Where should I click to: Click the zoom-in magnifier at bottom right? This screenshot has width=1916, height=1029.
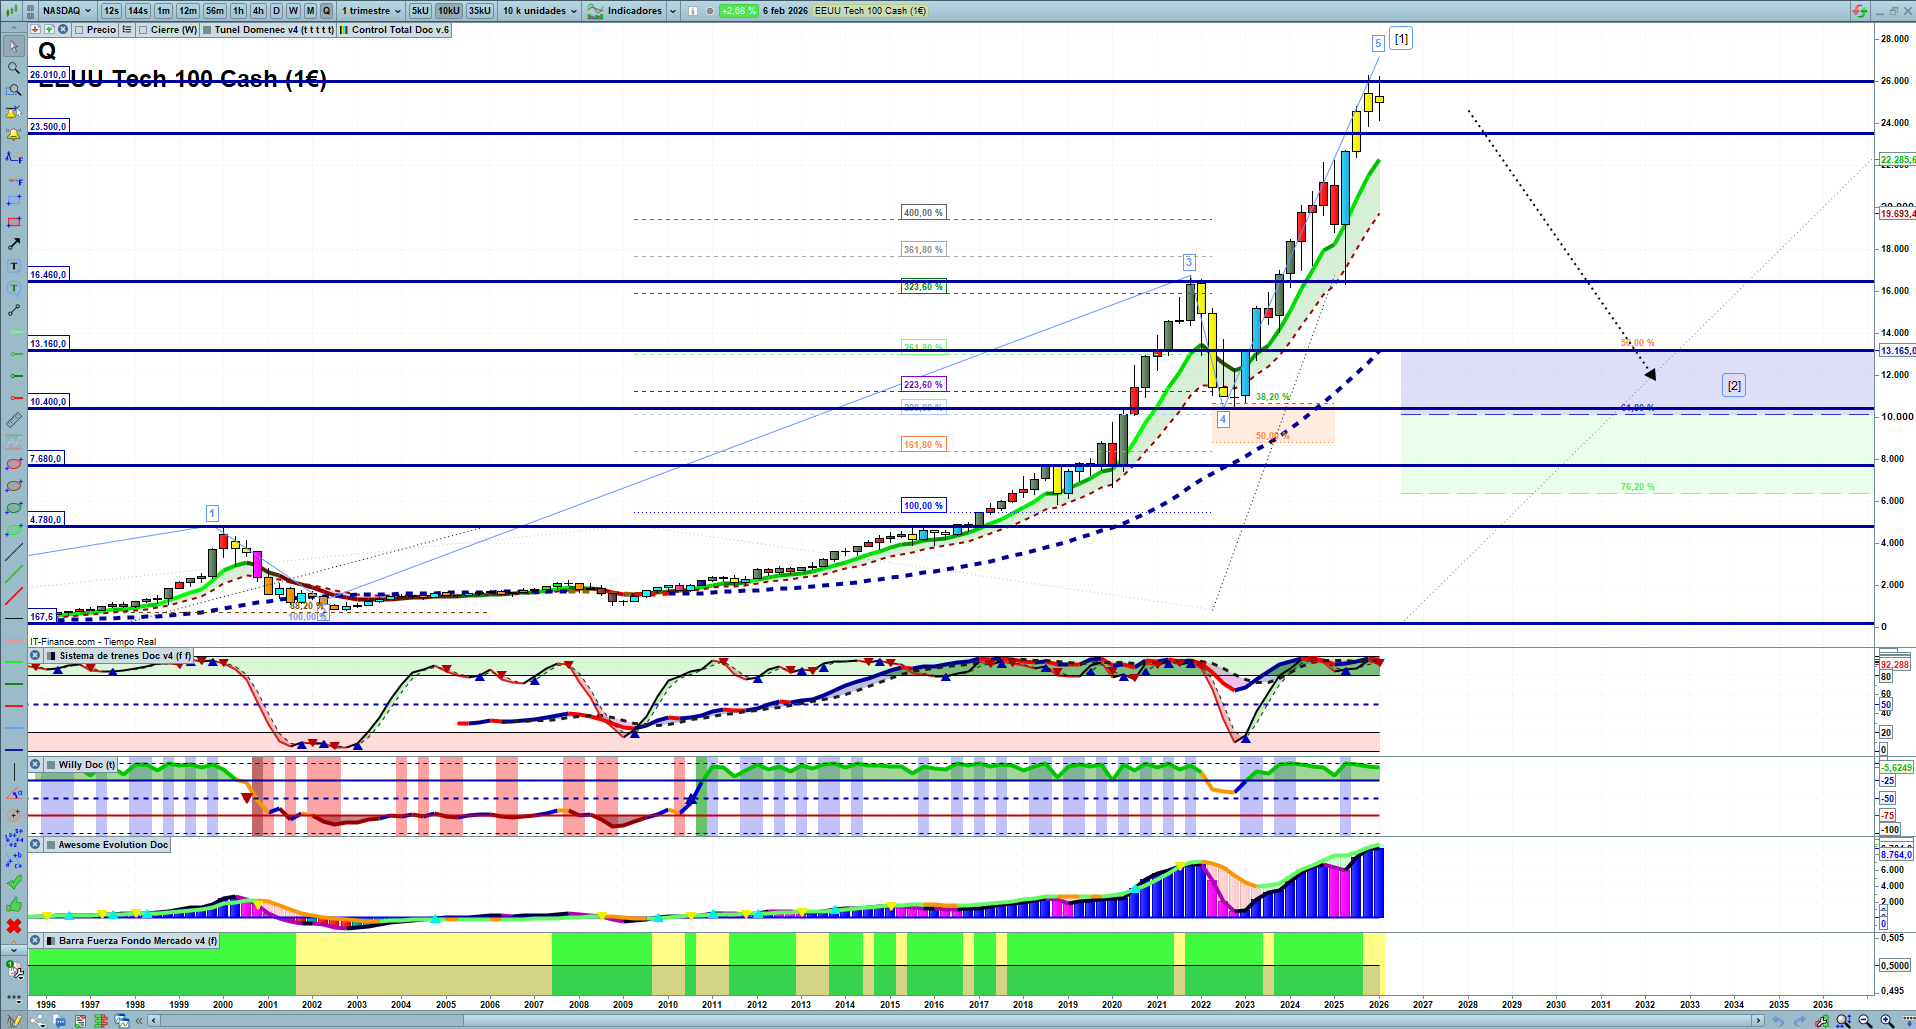(1887, 1021)
